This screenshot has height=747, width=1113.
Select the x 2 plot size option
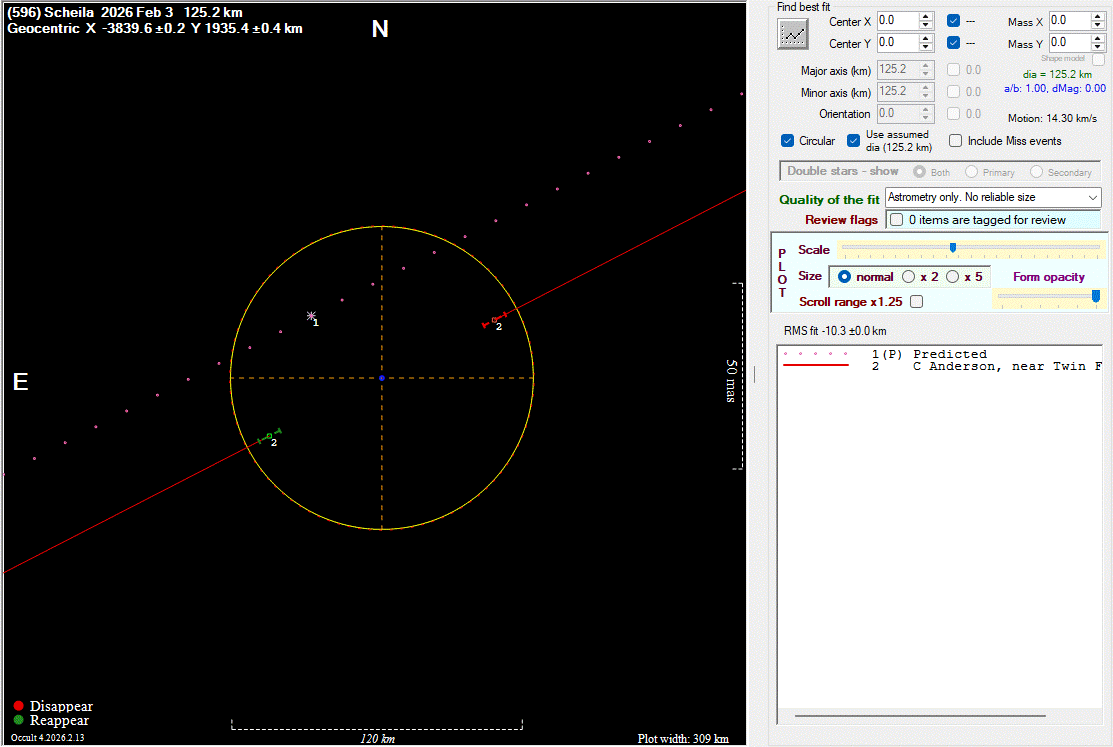pos(909,277)
